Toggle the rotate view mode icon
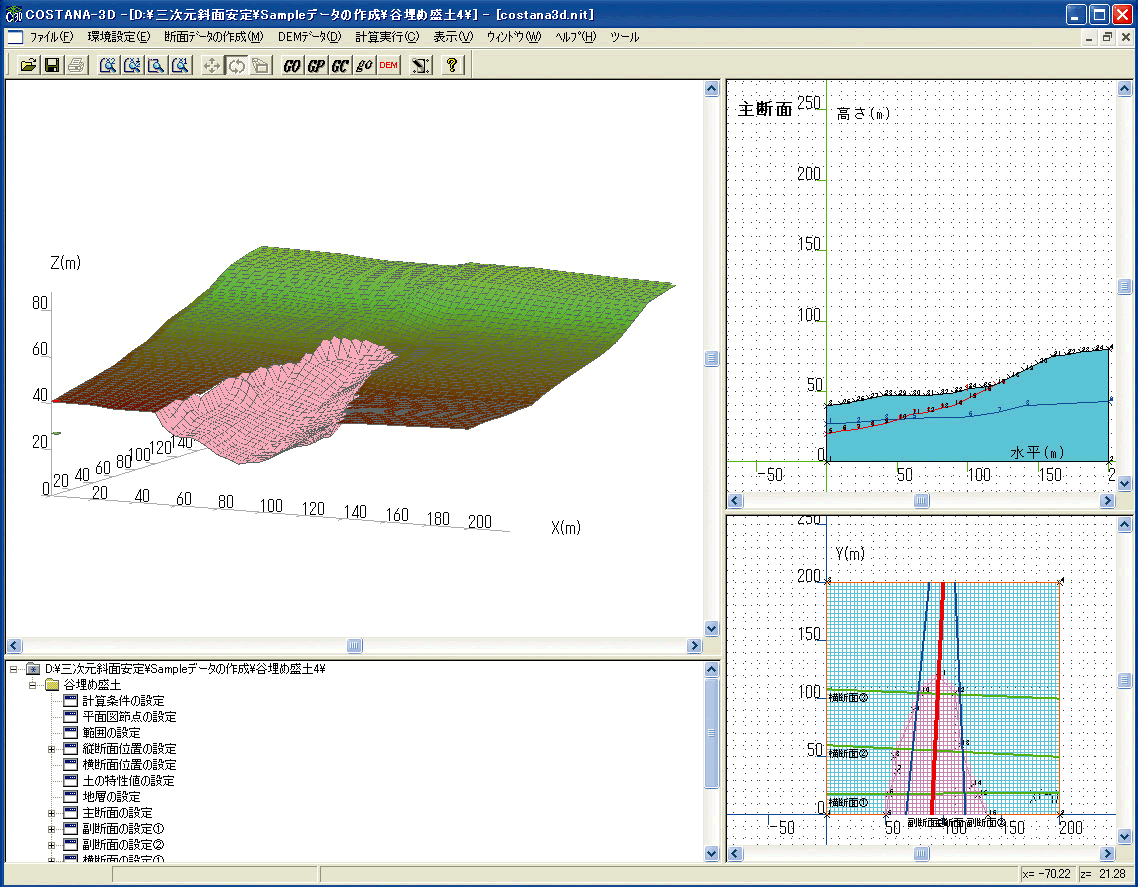 point(236,66)
